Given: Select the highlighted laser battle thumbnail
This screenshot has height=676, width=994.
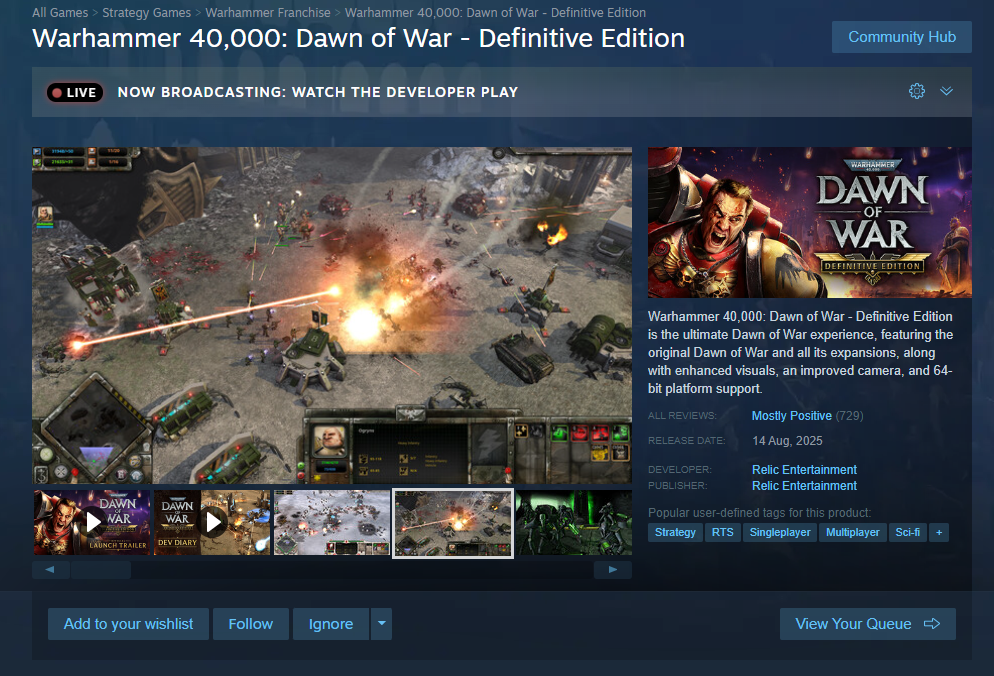Looking at the screenshot, I should [453, 523].
